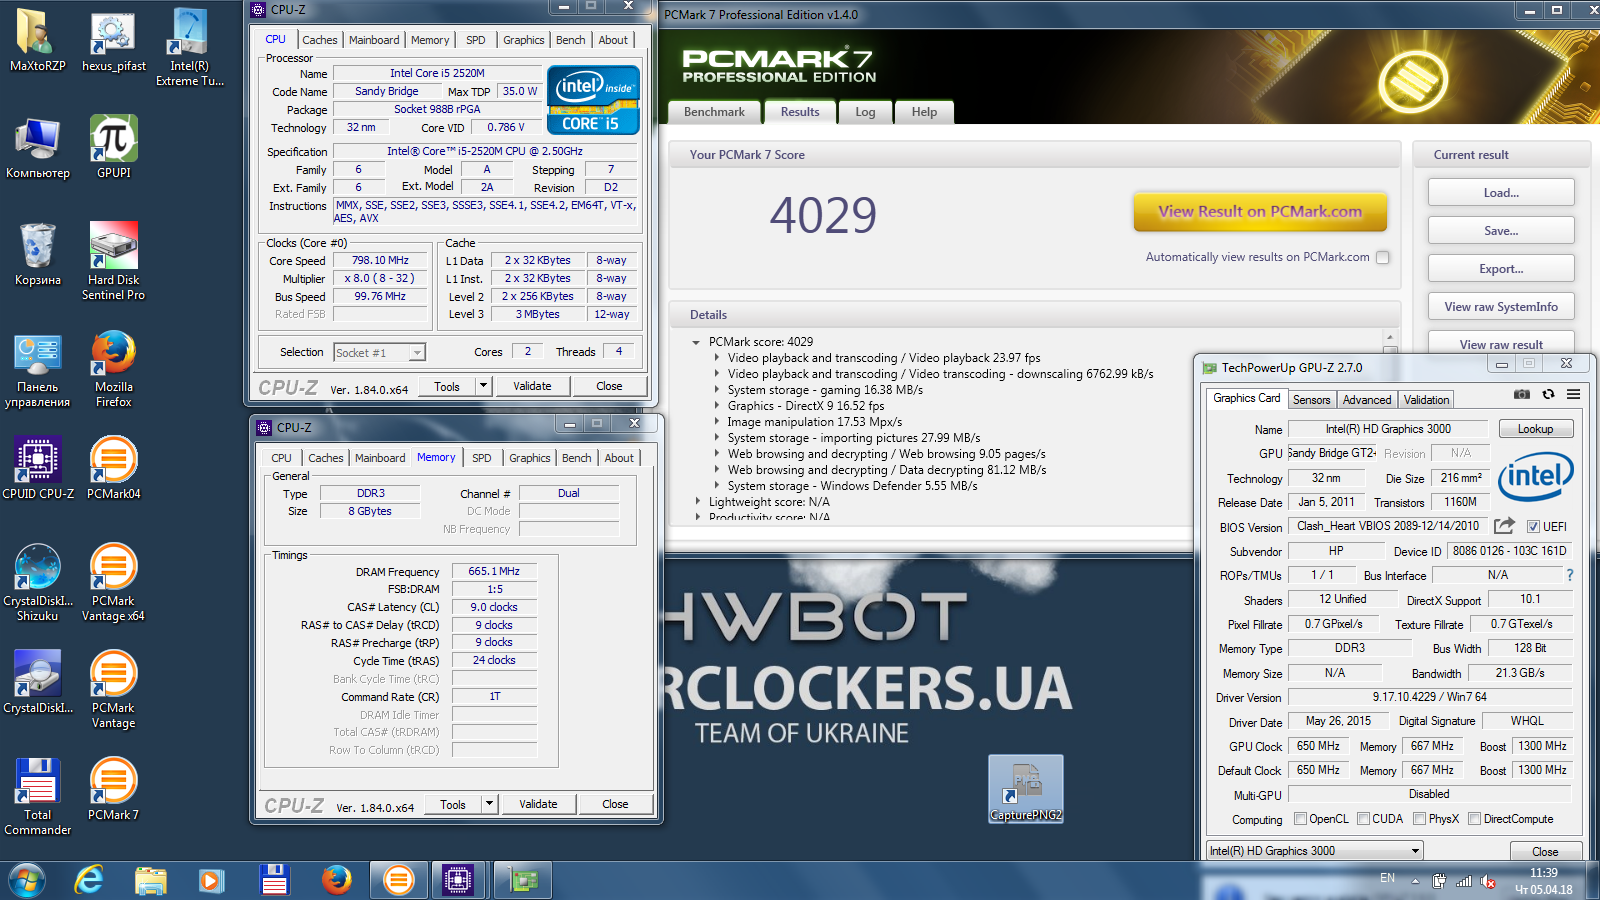Open the Mozilla Firefox desktop shortcut
Image resolution: width=1600 pixels, height=900 pixels.
click(x=113, y=368)
